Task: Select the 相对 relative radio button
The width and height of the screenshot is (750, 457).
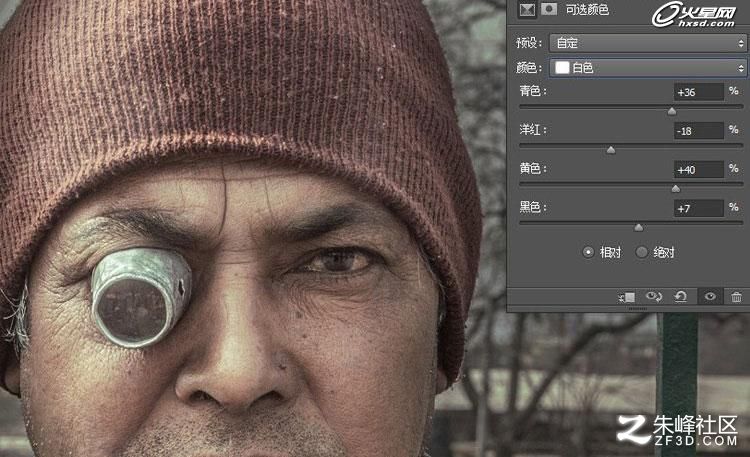Action: pos(588,252)
